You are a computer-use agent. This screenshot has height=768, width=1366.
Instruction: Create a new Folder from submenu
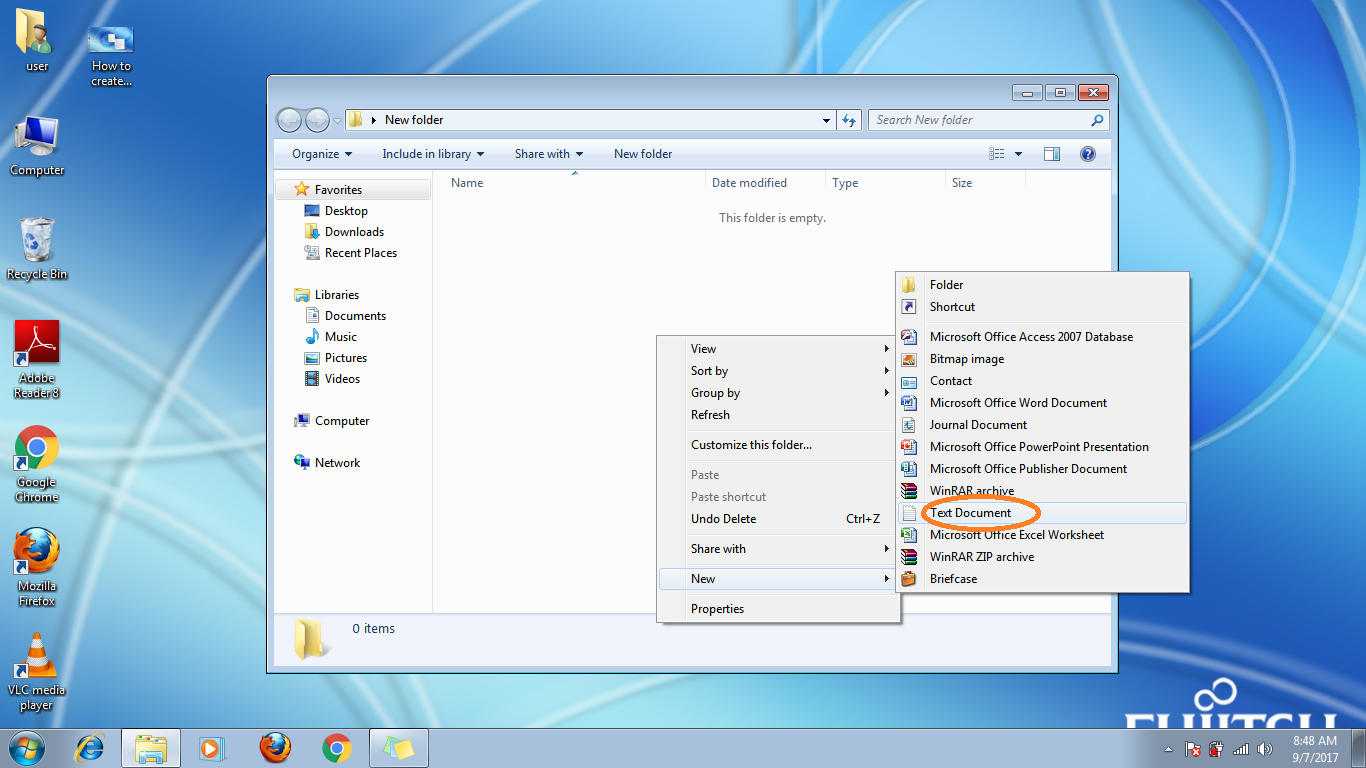click(x=1042, y=285)
